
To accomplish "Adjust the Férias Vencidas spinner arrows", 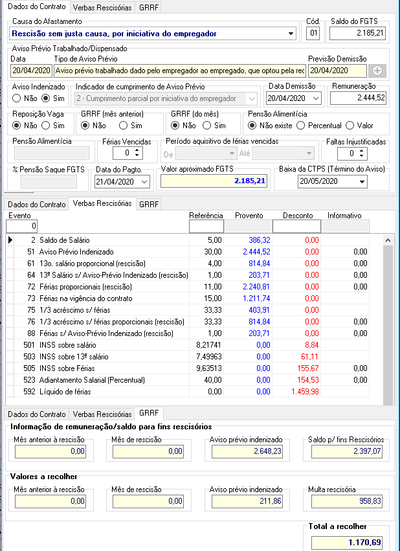I will click(x=137, y=153).
